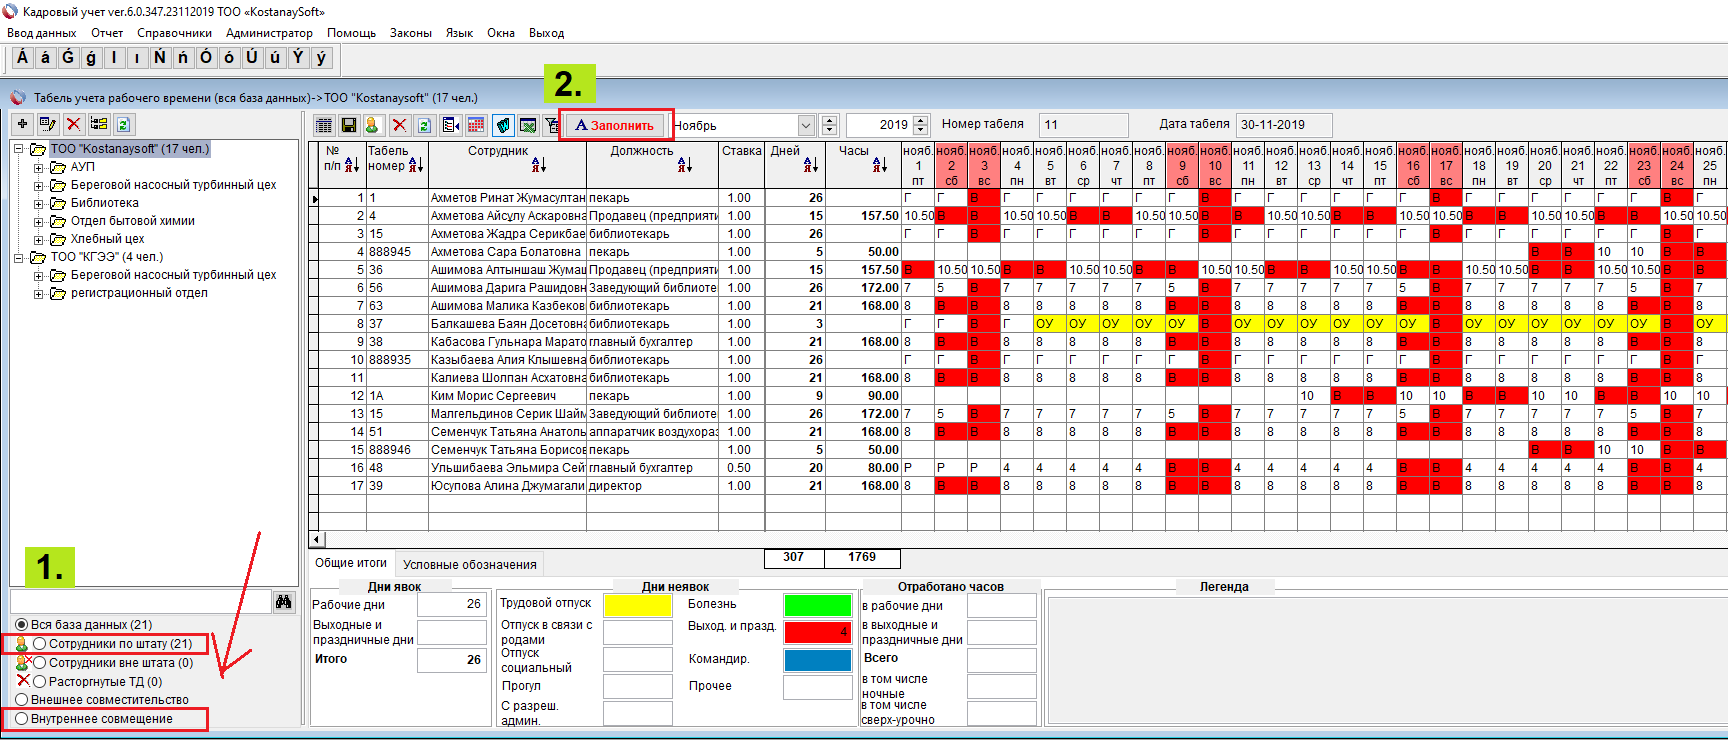The height and width of the screenshot is (740, 1728).
Task: Click the plus add icon in left toolbar
Action: 22,124
